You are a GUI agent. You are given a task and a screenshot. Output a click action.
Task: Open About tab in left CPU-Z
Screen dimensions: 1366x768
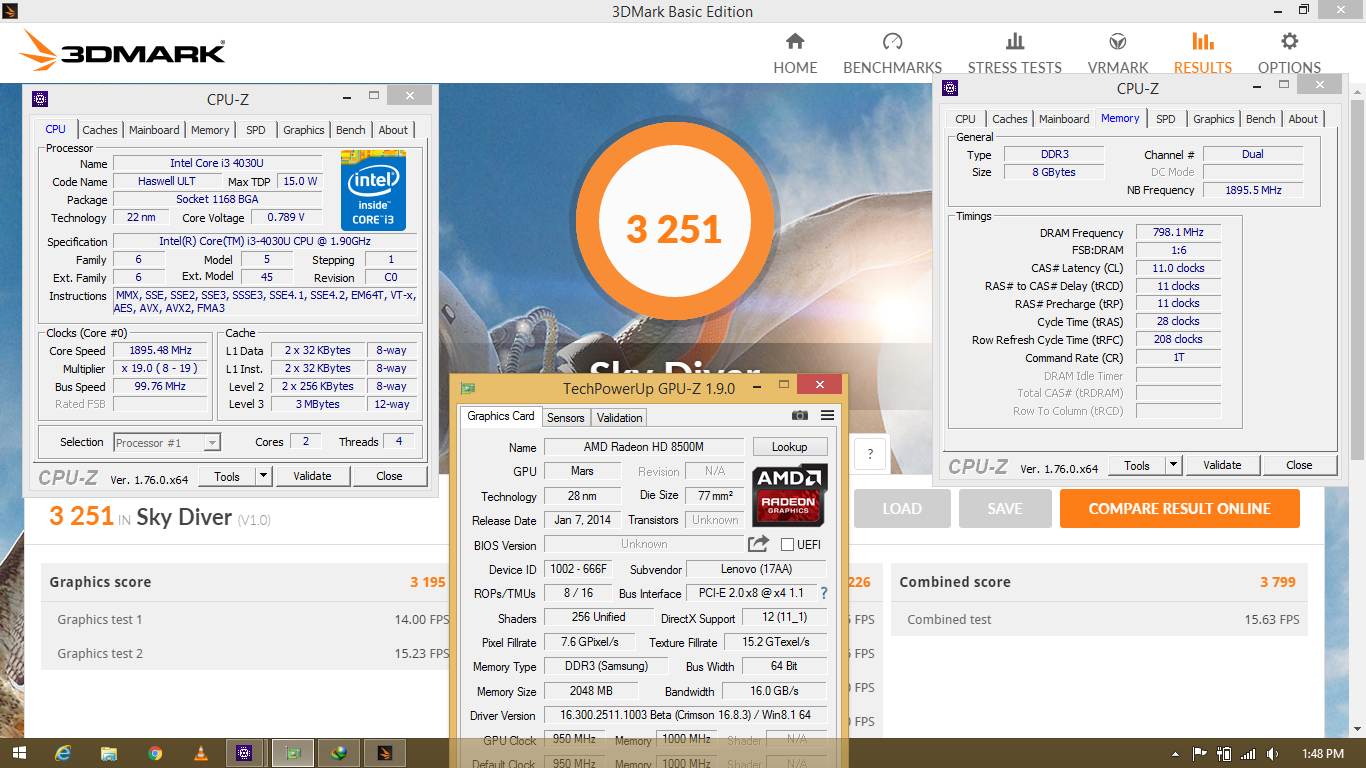(393, 130)
